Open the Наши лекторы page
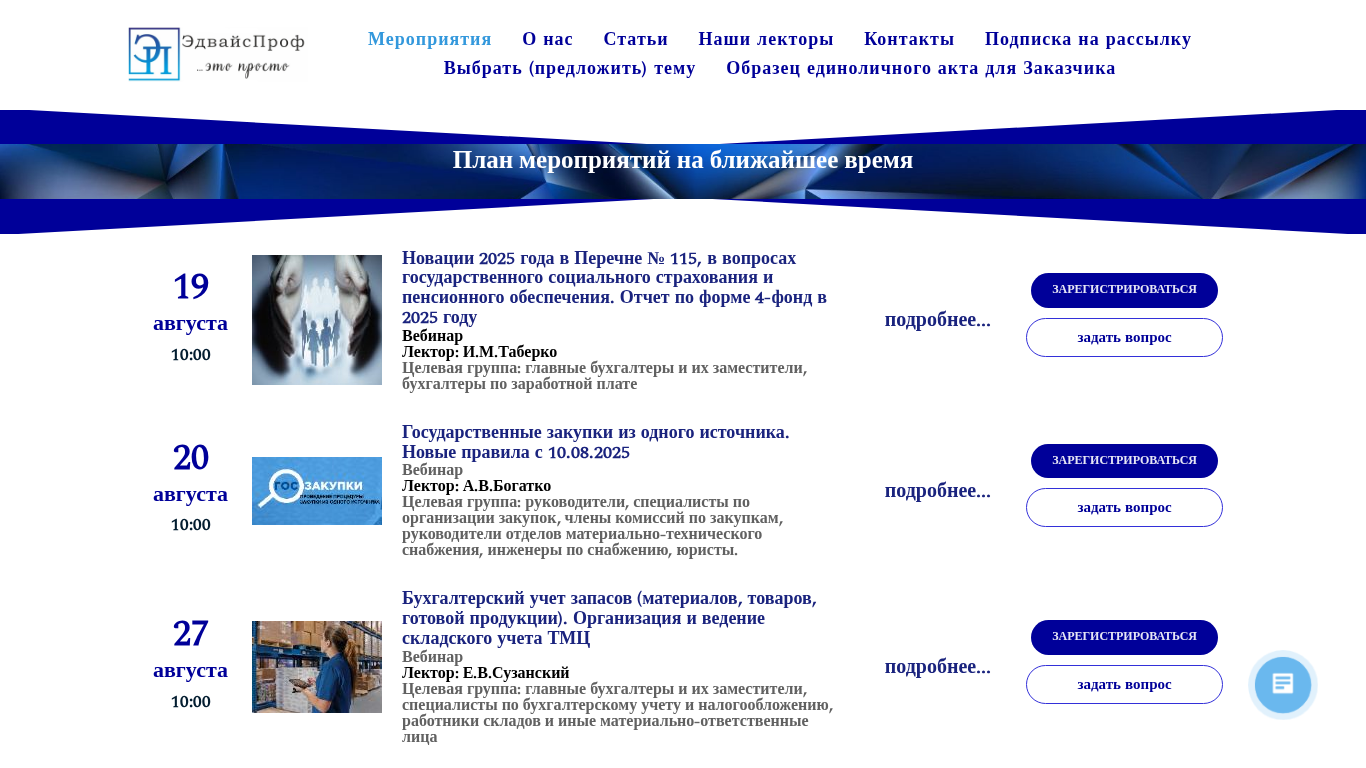The width and height of the screenshot is (1366, 768). [x=766, y=39]
